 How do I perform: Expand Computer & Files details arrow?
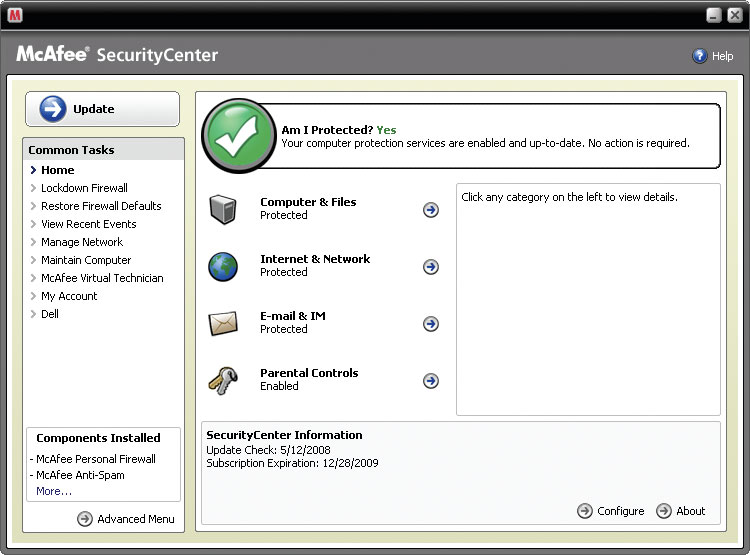click(431, 210)
